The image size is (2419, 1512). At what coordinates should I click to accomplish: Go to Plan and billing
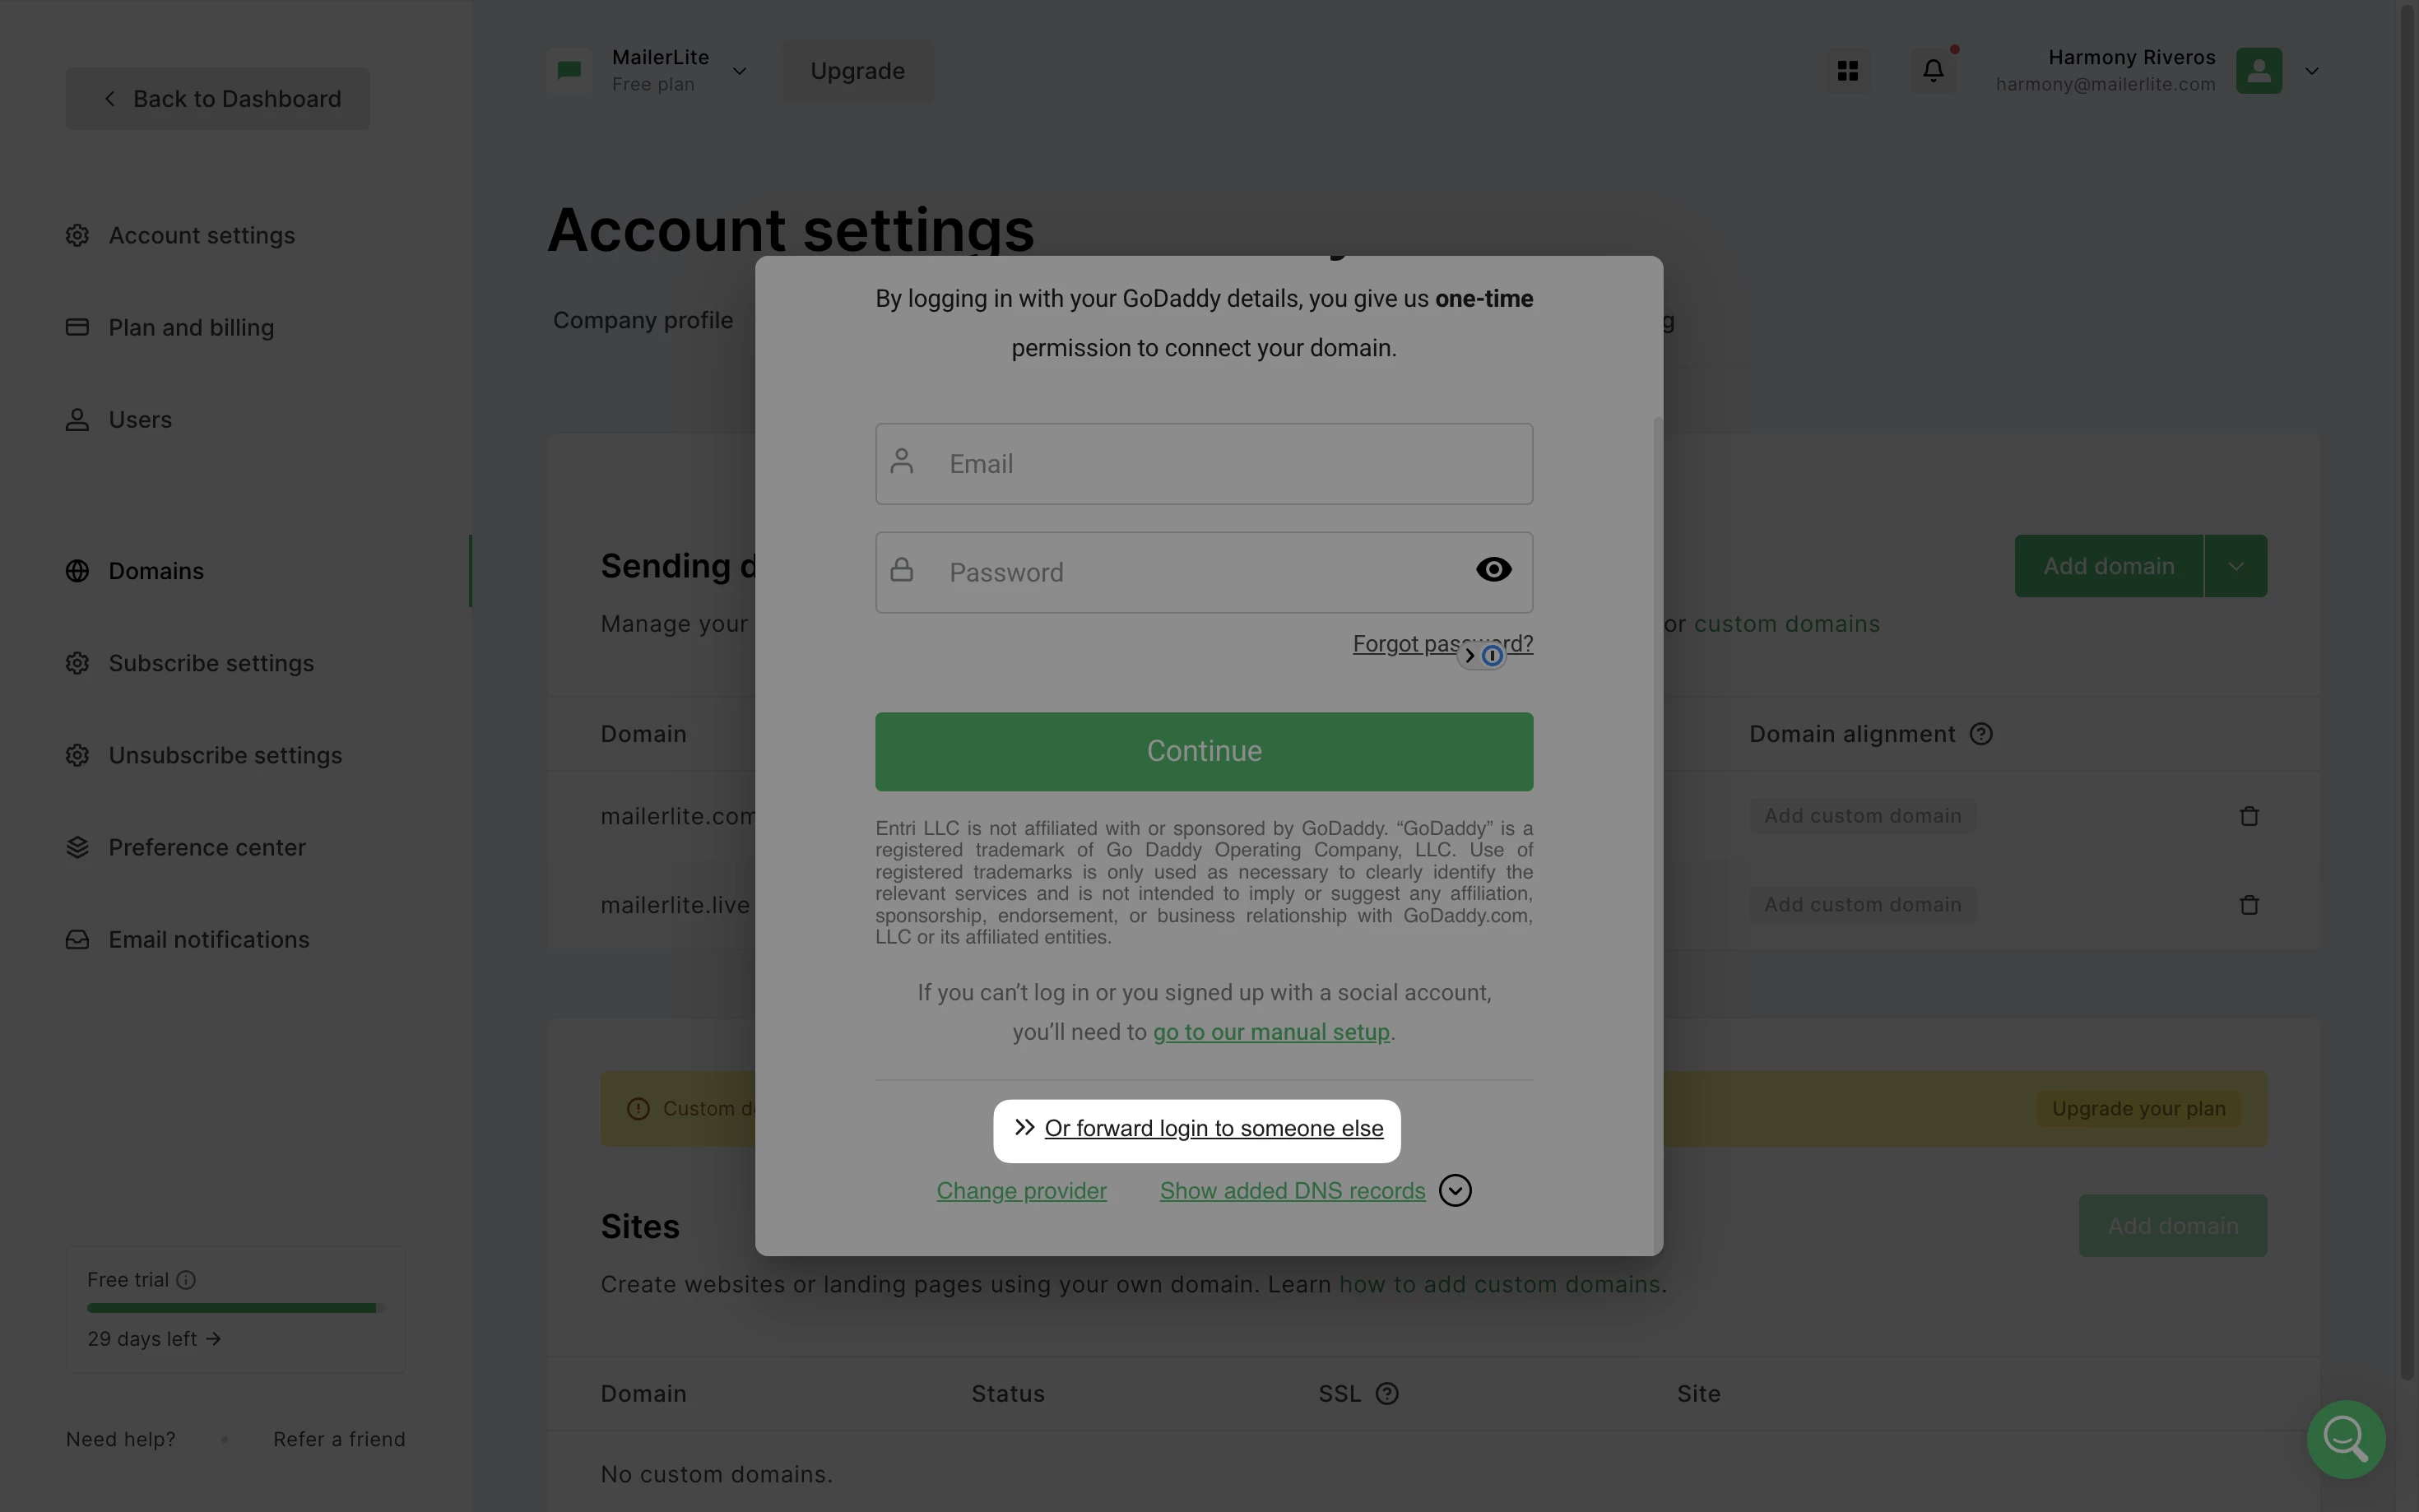click(191, 328)
